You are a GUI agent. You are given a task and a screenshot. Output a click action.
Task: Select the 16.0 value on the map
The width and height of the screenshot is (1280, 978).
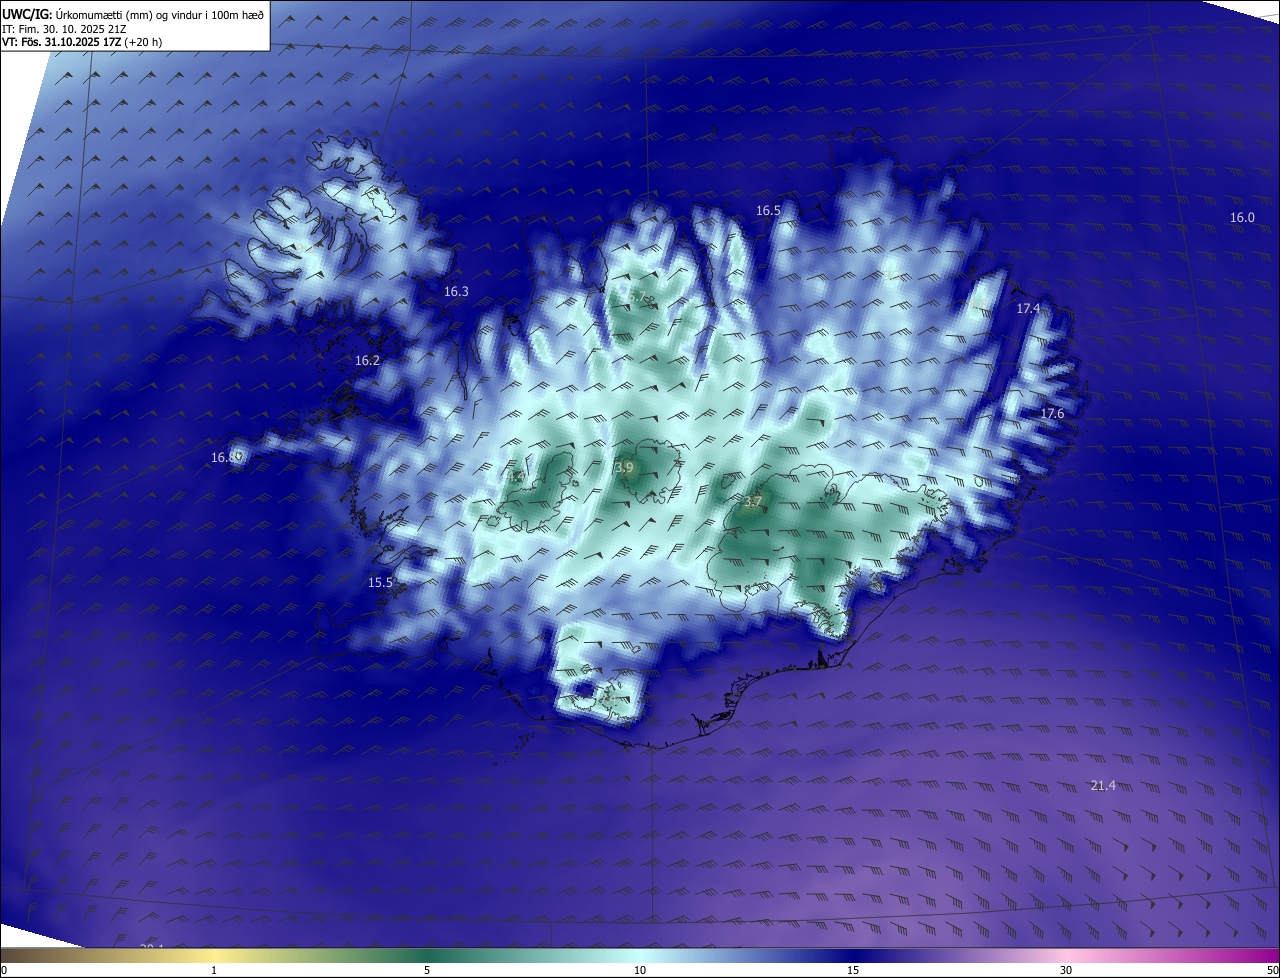coord(1242,218)
